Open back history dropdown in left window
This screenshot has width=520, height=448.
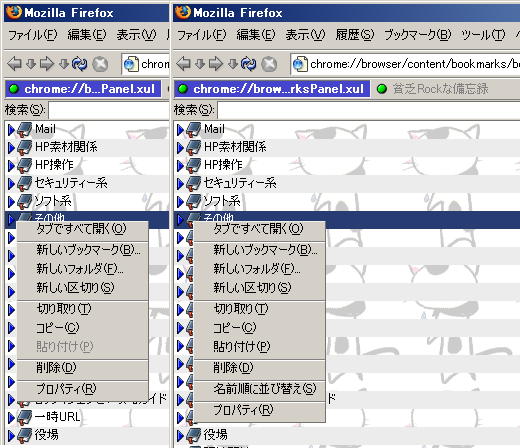tap(31, 64)
